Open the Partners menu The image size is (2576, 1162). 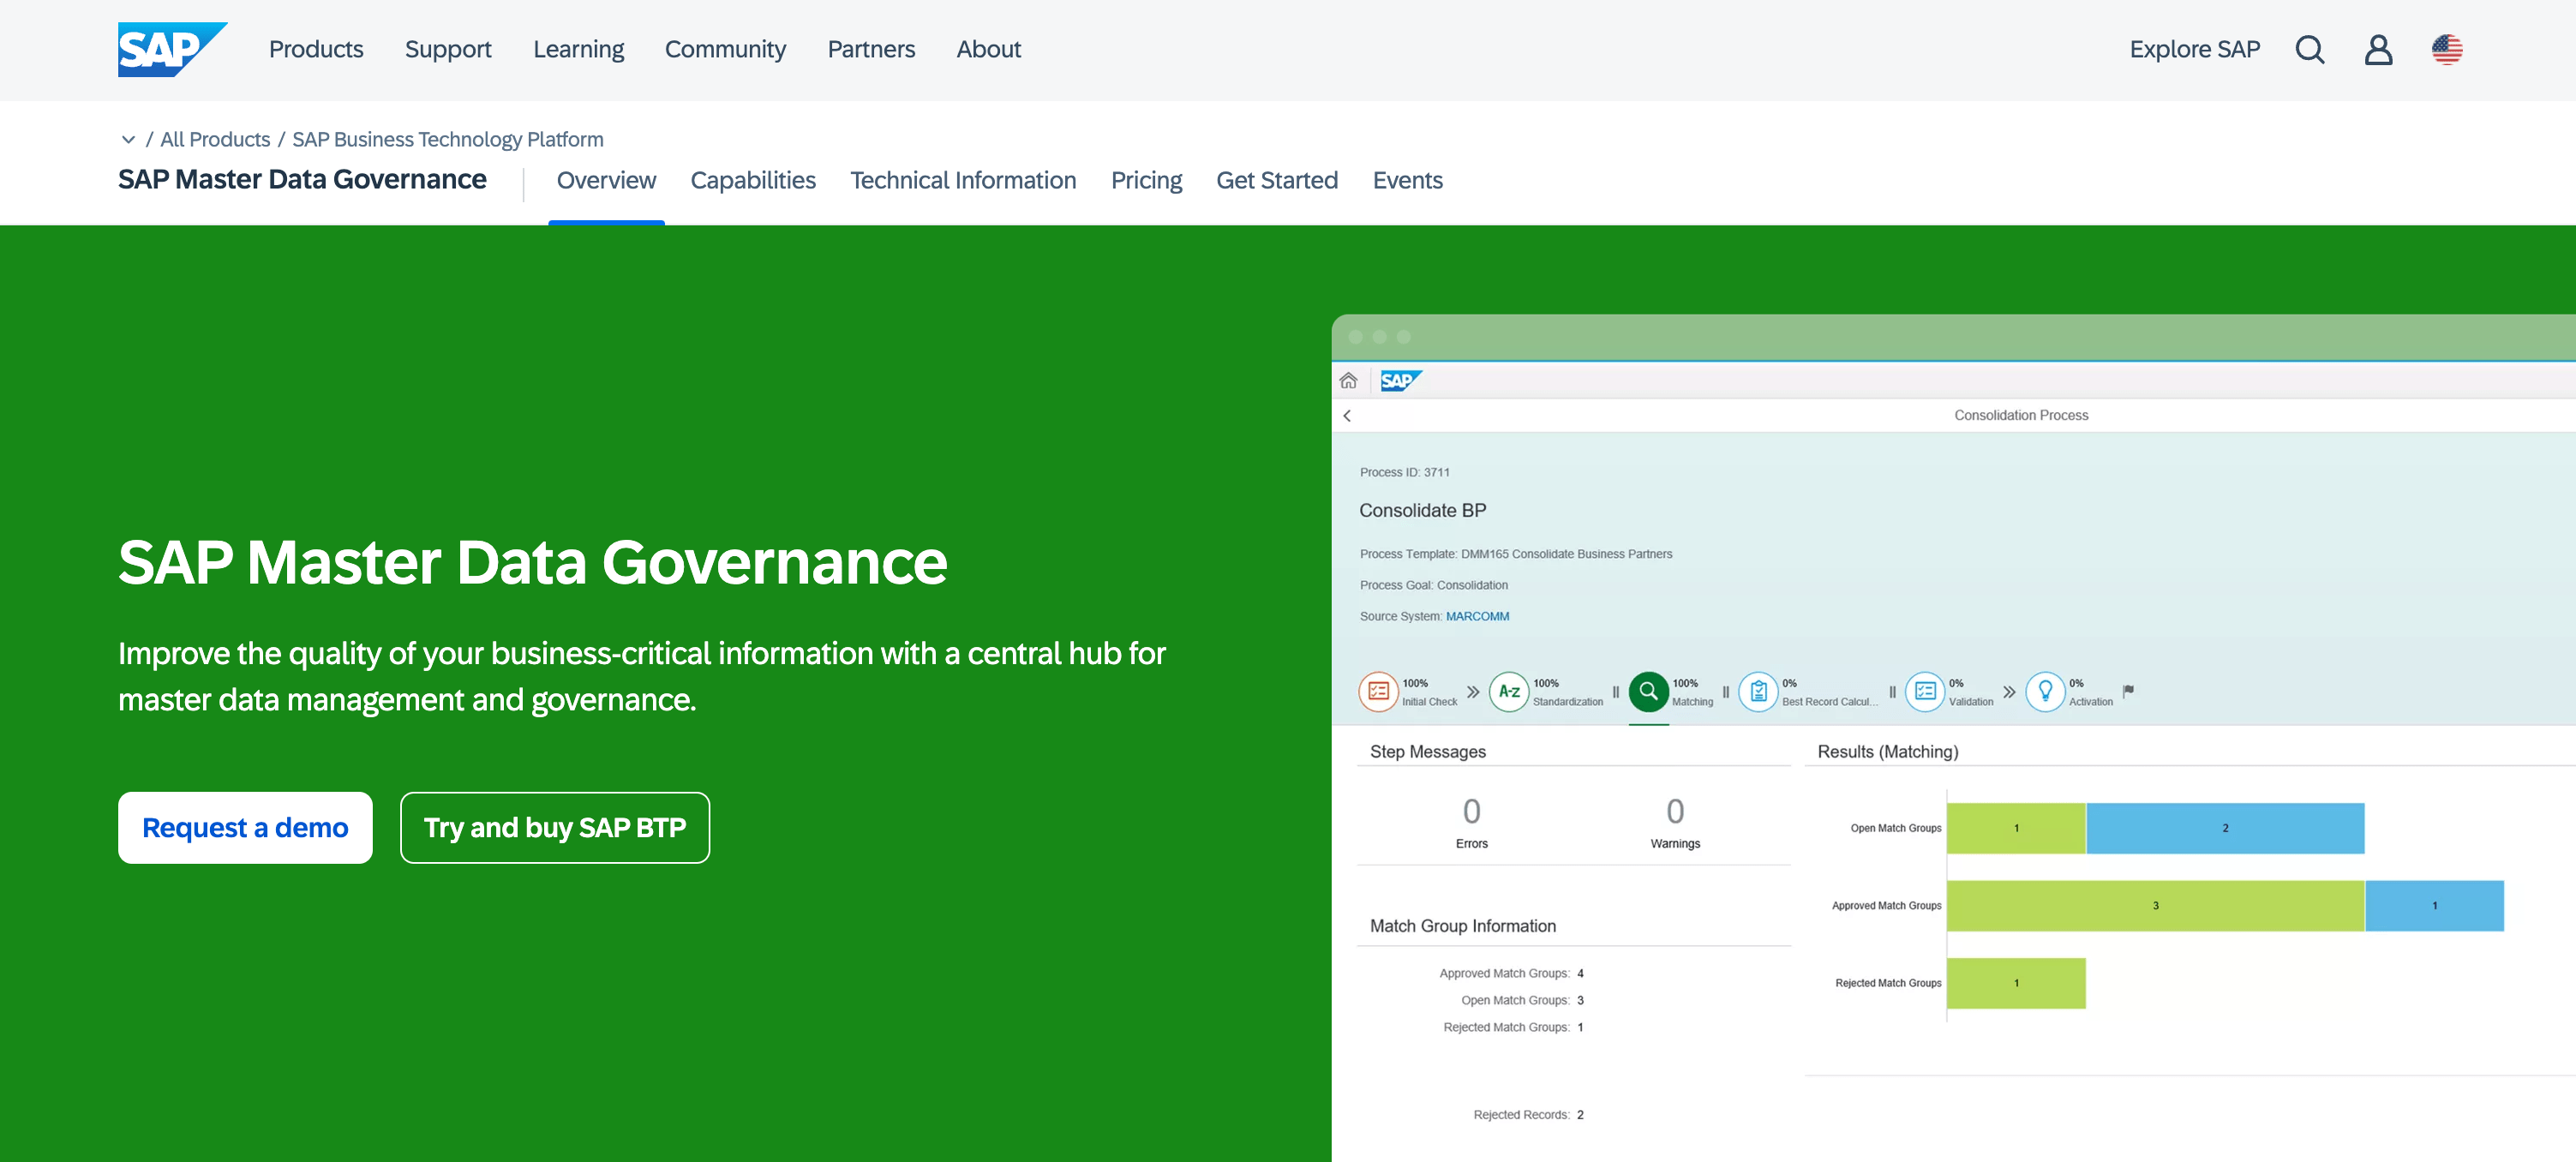(871, 49)
